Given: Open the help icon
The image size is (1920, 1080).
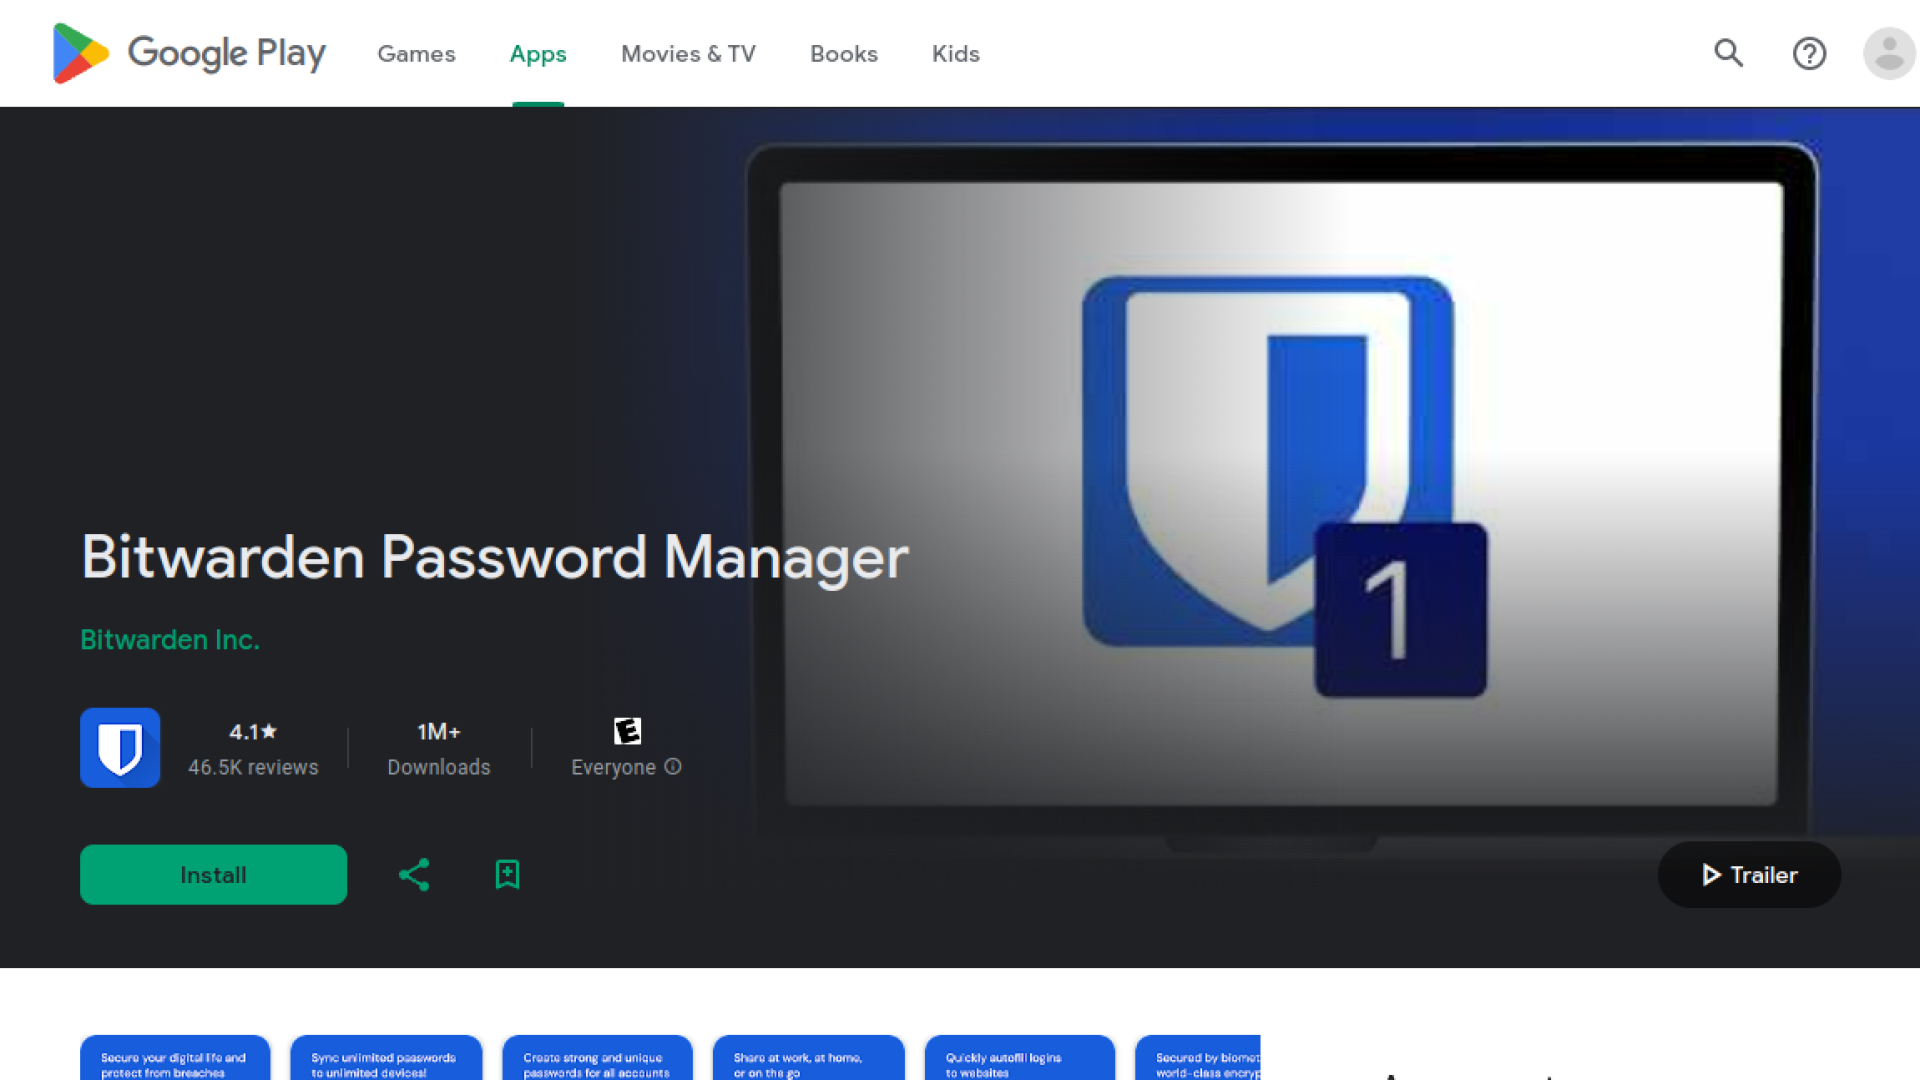Looking at the screenshot, I should tap(1809, 54).
